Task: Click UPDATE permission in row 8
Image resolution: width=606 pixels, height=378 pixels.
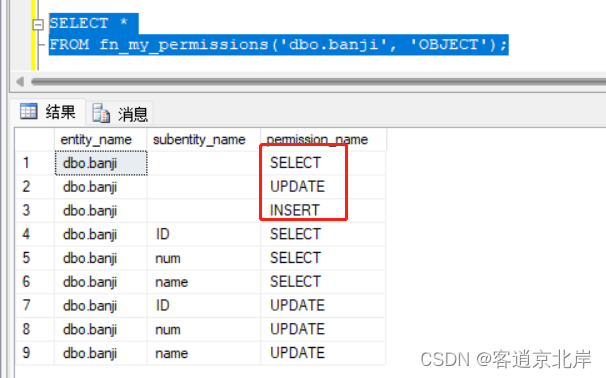Action: 323,329
